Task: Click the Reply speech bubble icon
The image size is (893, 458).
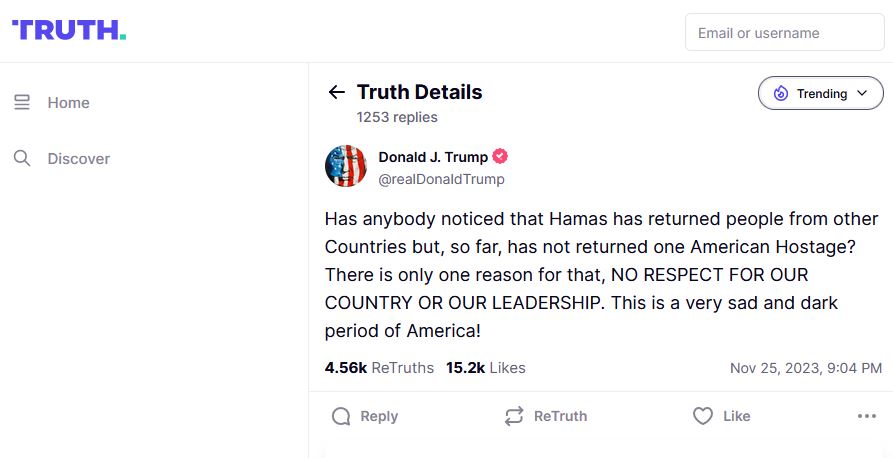Action: [341, 416]
